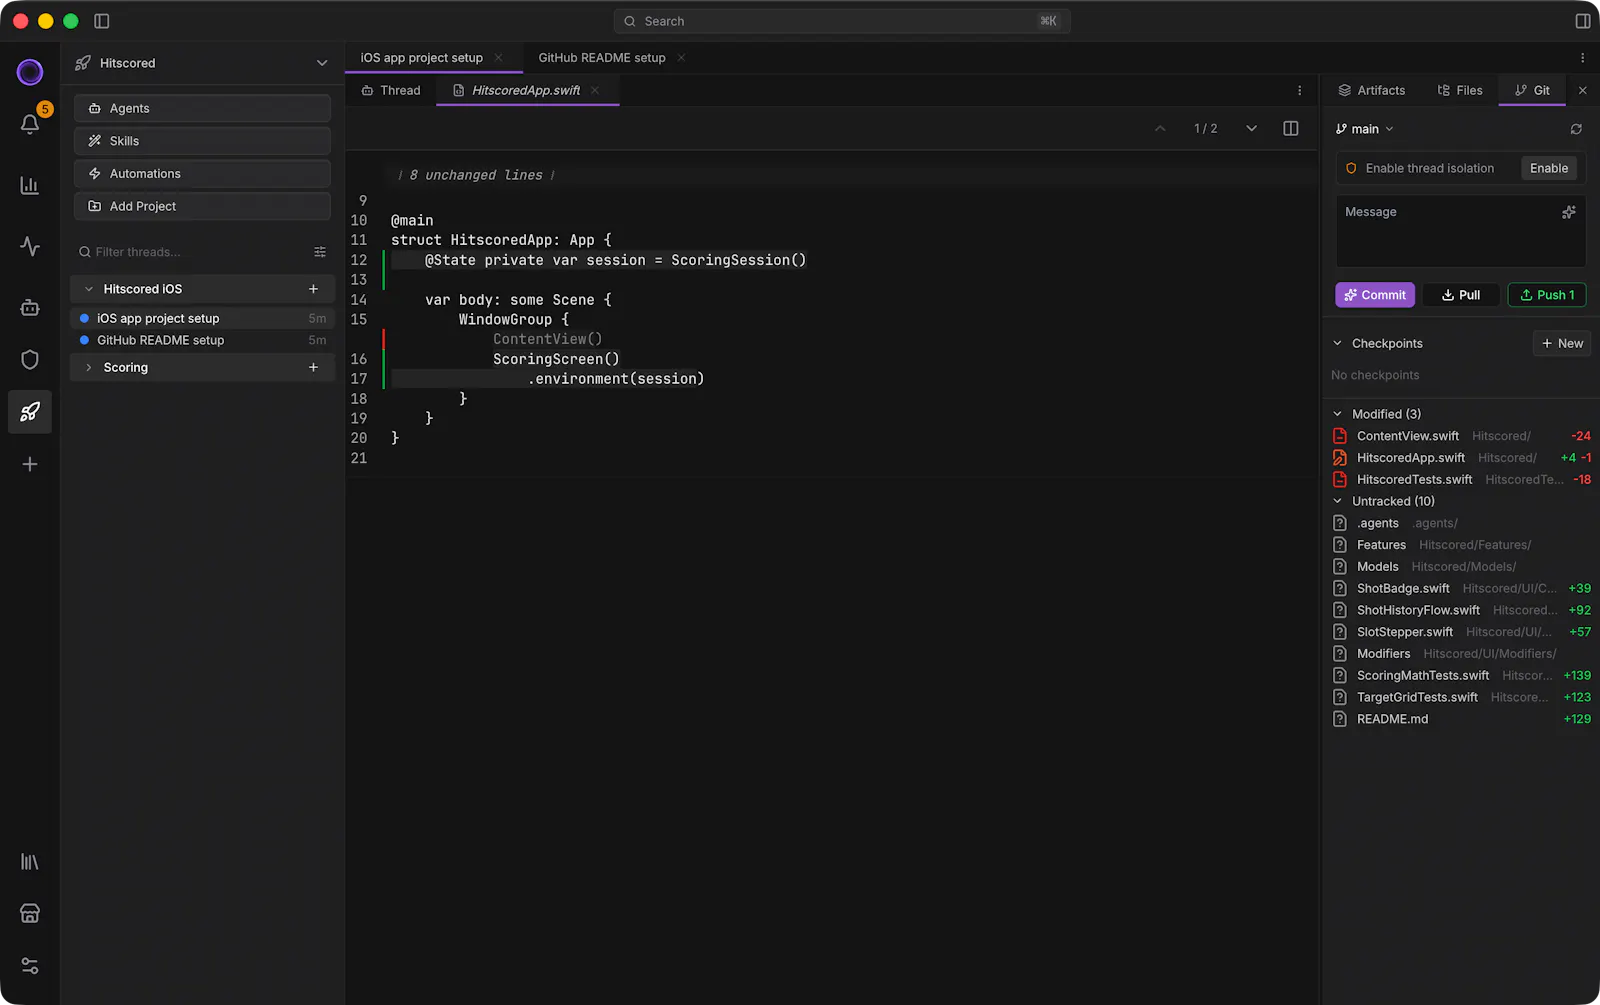The image size is (1600, 1005).
Task: Go to previous change arrow
Action: (1160, 128)
